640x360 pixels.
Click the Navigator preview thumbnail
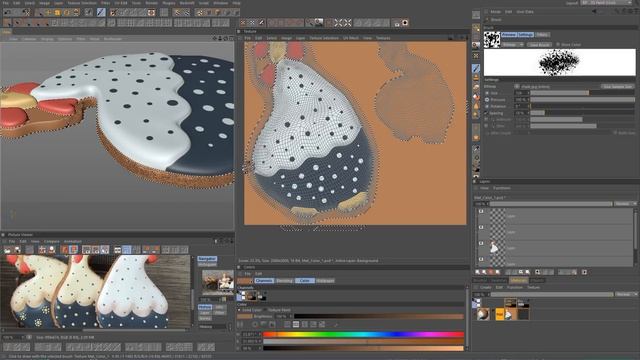click(x=218, y=281)
